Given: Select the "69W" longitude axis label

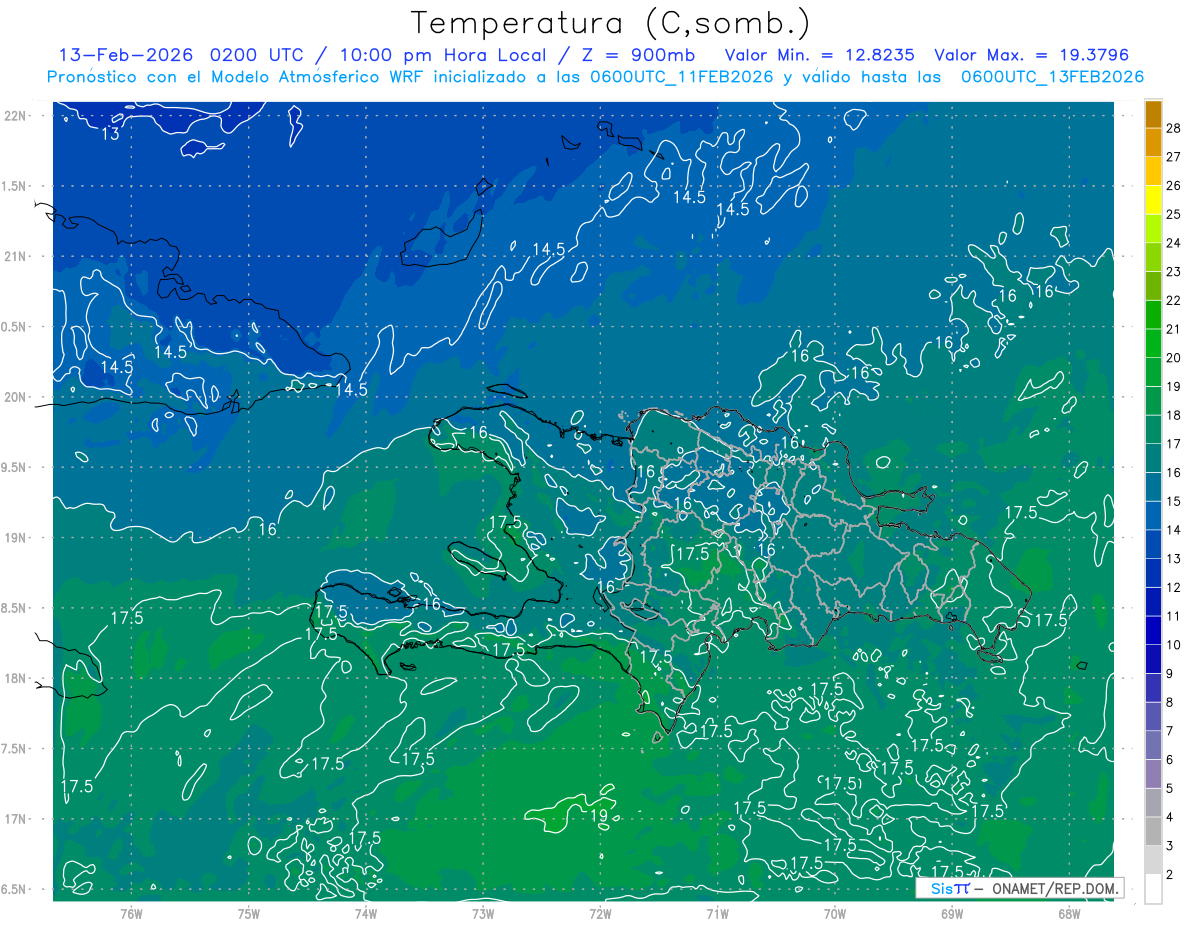Looking at the screenshot, I should tap(952, 913).
